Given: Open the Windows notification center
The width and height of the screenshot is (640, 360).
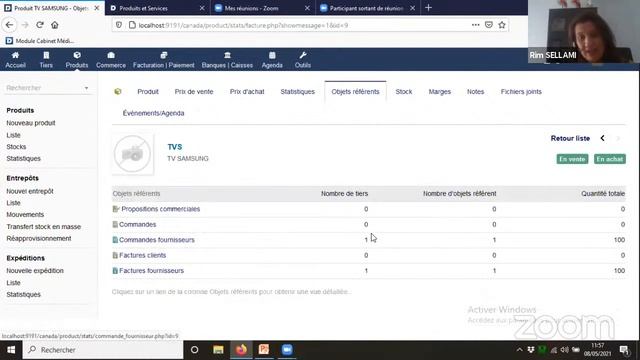Looking at the screenshot, I should point(624,350).
